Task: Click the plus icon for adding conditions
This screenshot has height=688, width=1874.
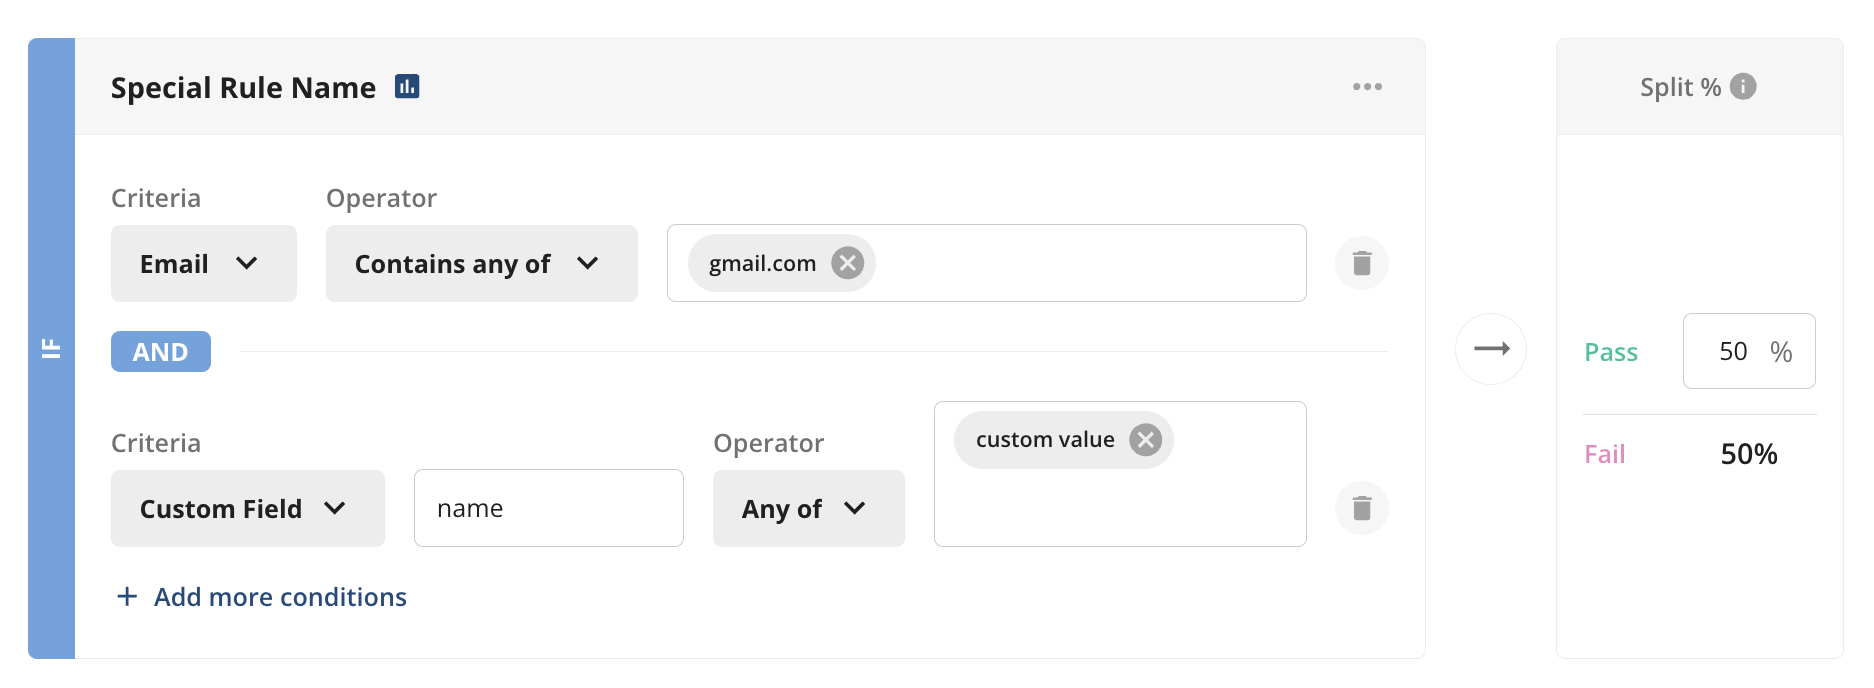Action: click(127, 597)
